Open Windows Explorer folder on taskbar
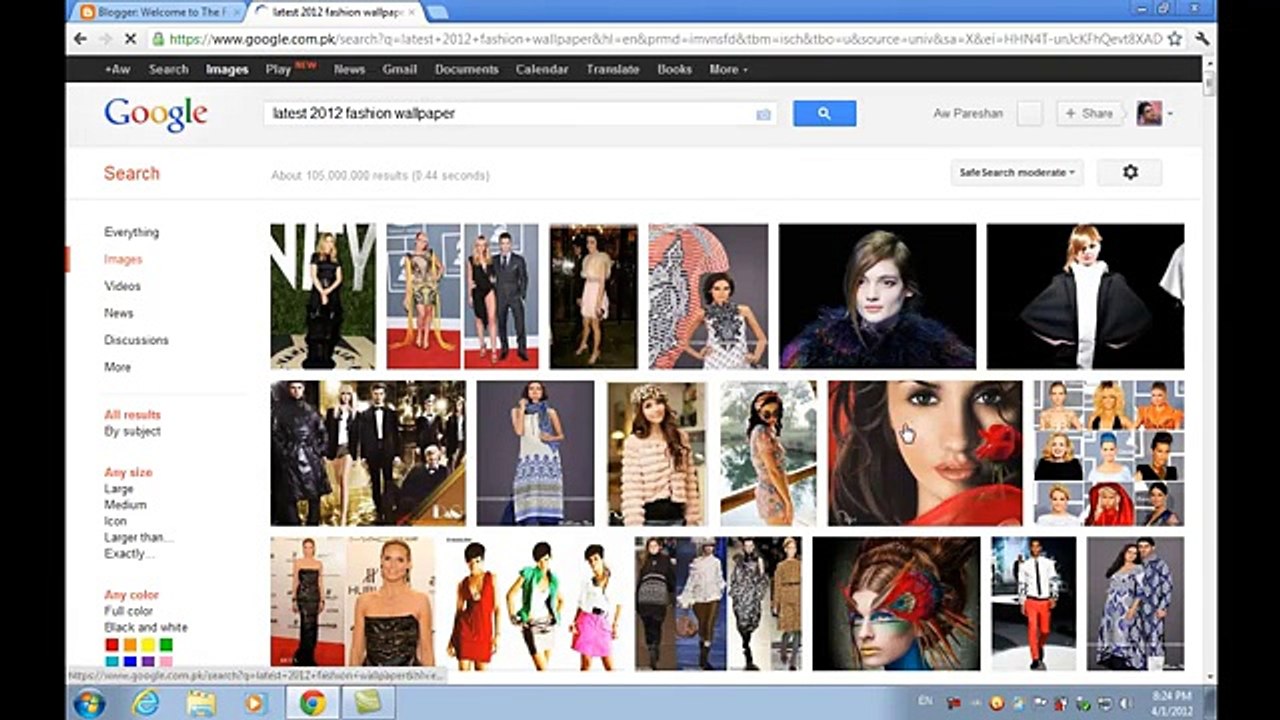The width and height of the screenshot is (1280, 720). pos(201,703)
